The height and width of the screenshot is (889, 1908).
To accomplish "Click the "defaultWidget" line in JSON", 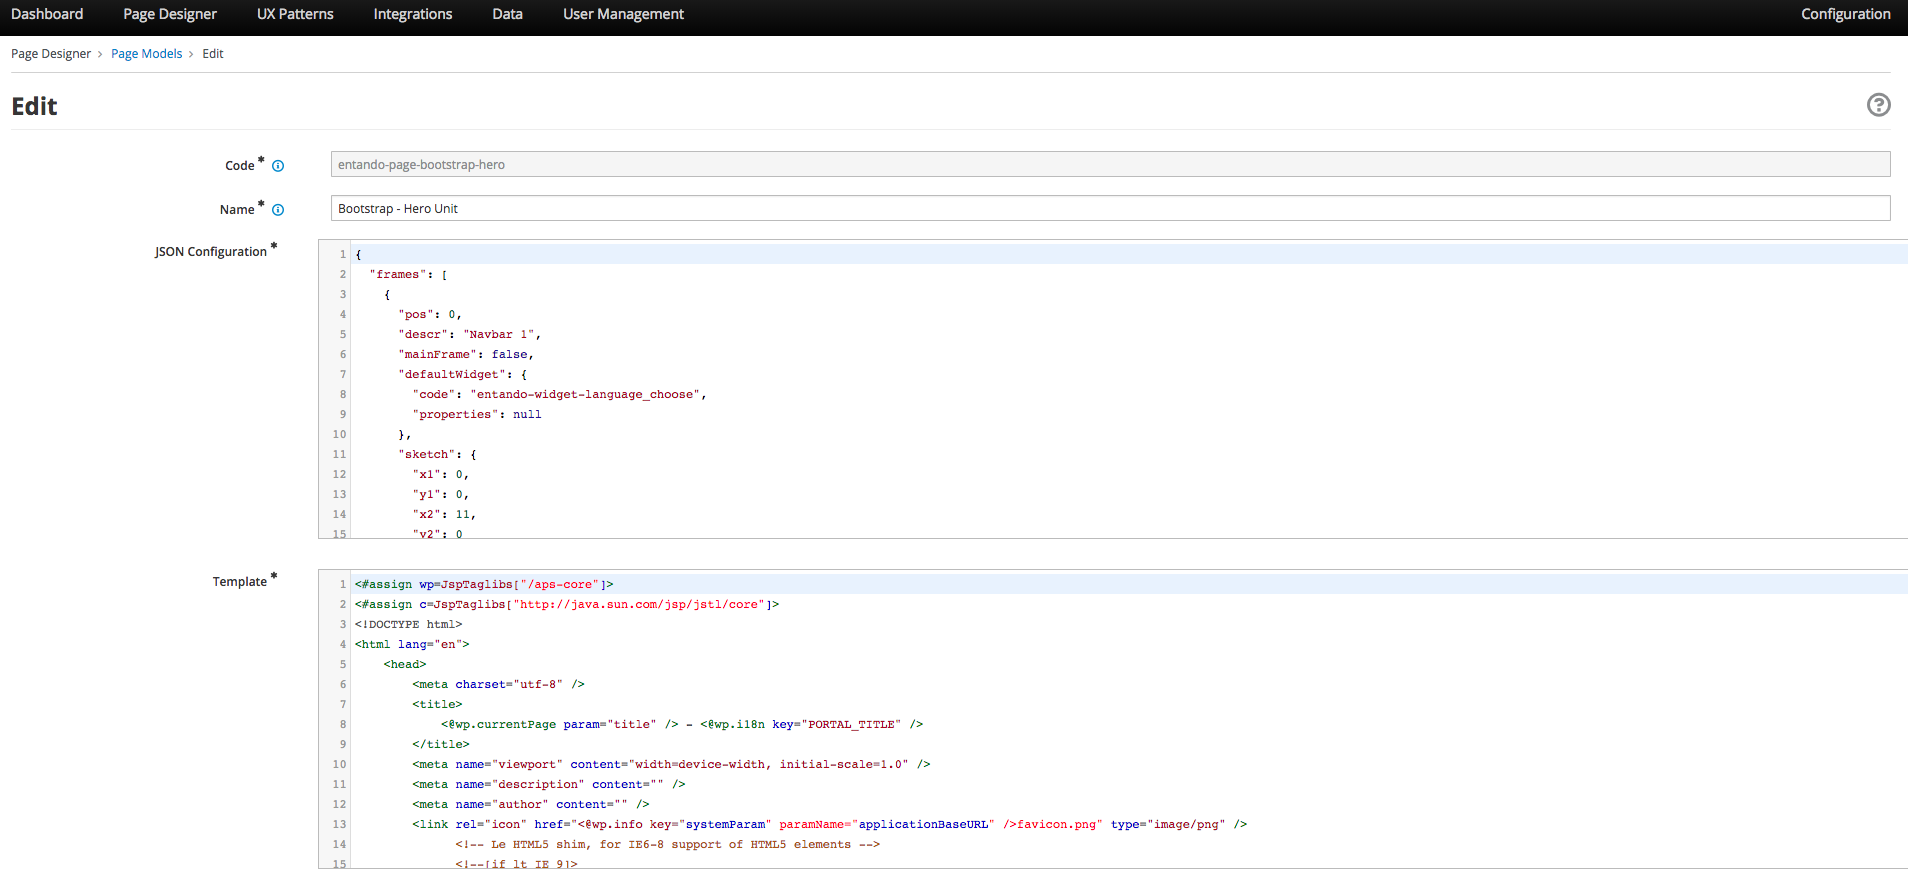I will (463, 374).
